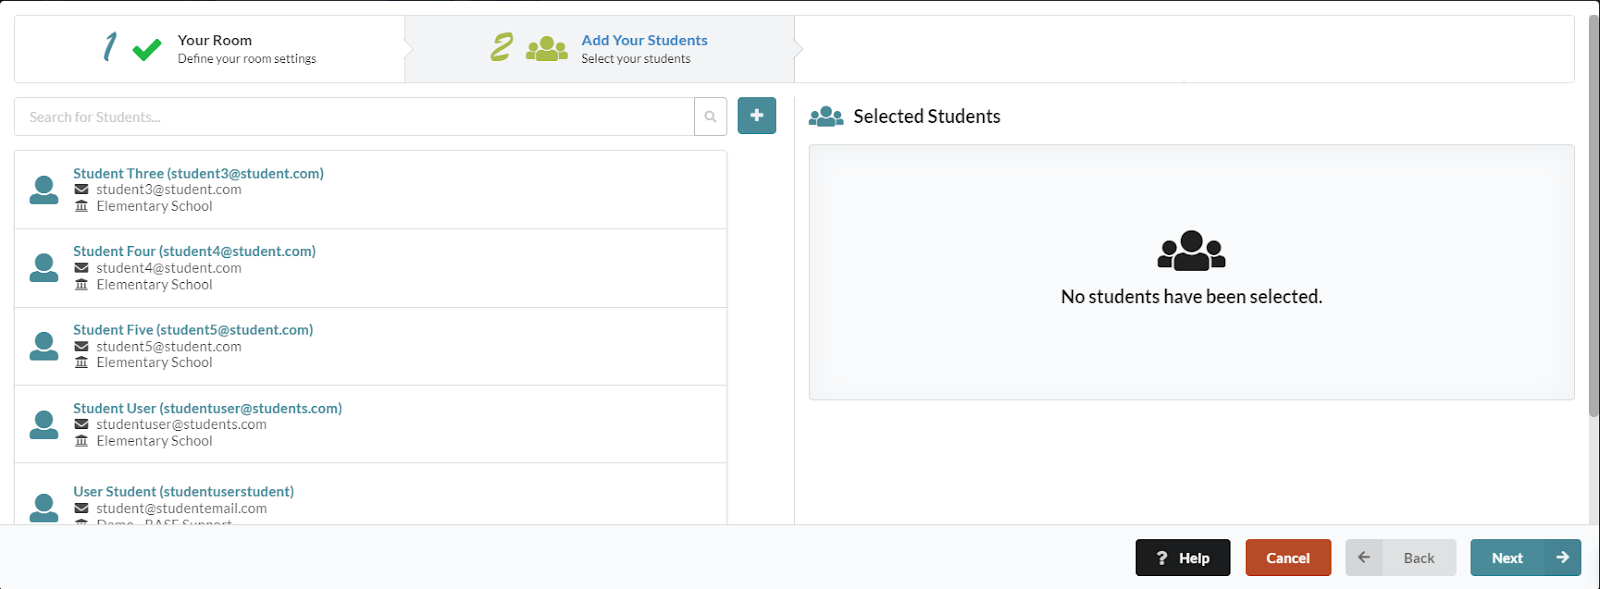Viewport: 1600px width, 589px height.
Task: Go Back to previous step
Action: coord(1401,558)
